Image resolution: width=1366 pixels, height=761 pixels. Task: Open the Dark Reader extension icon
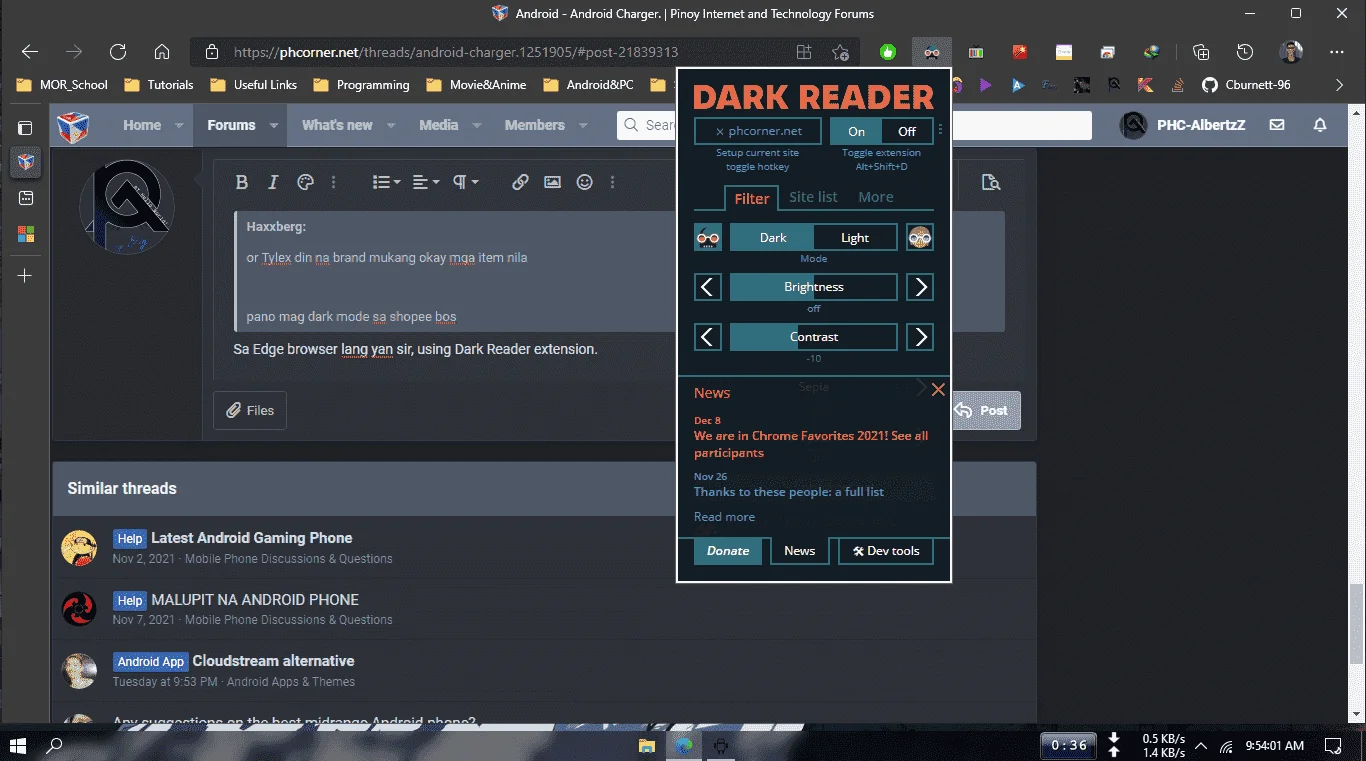931,52
